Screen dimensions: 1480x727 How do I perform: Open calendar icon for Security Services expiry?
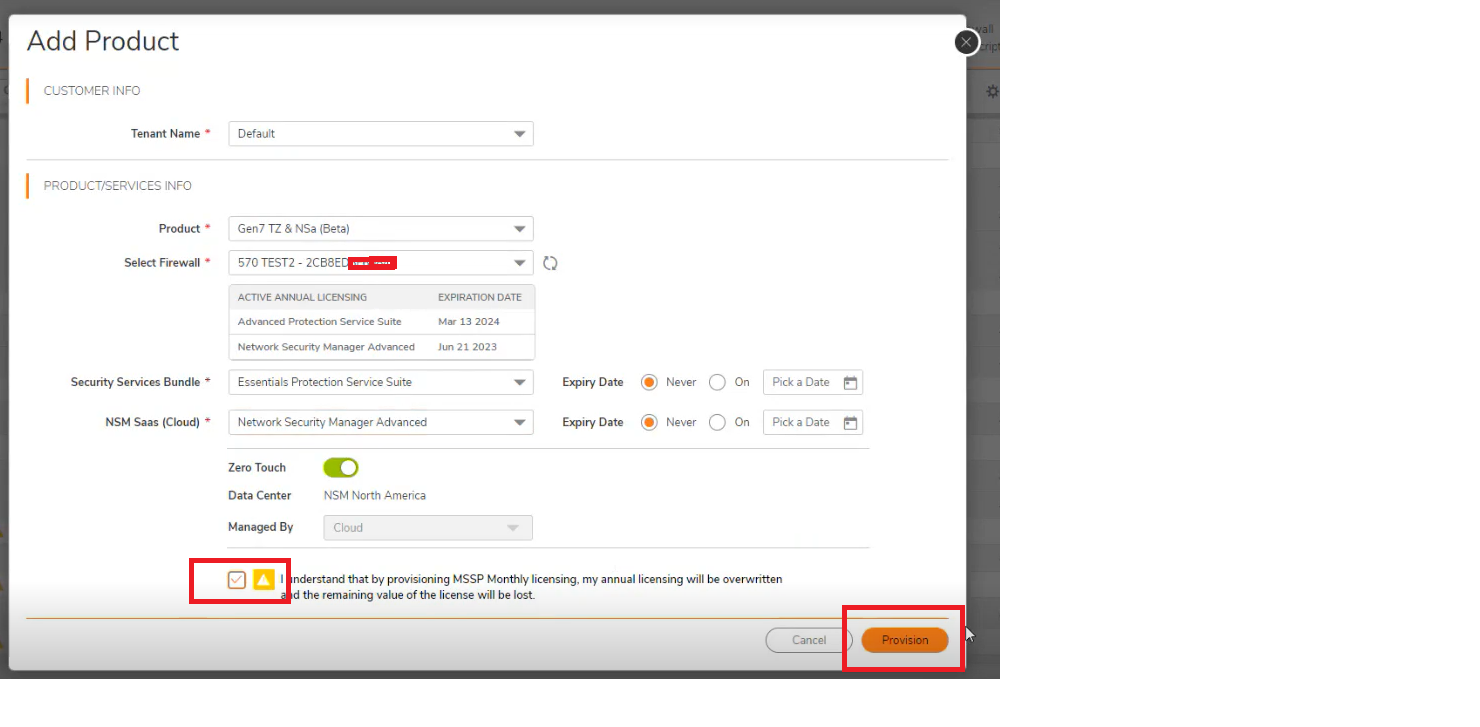(x=850, y=383)
